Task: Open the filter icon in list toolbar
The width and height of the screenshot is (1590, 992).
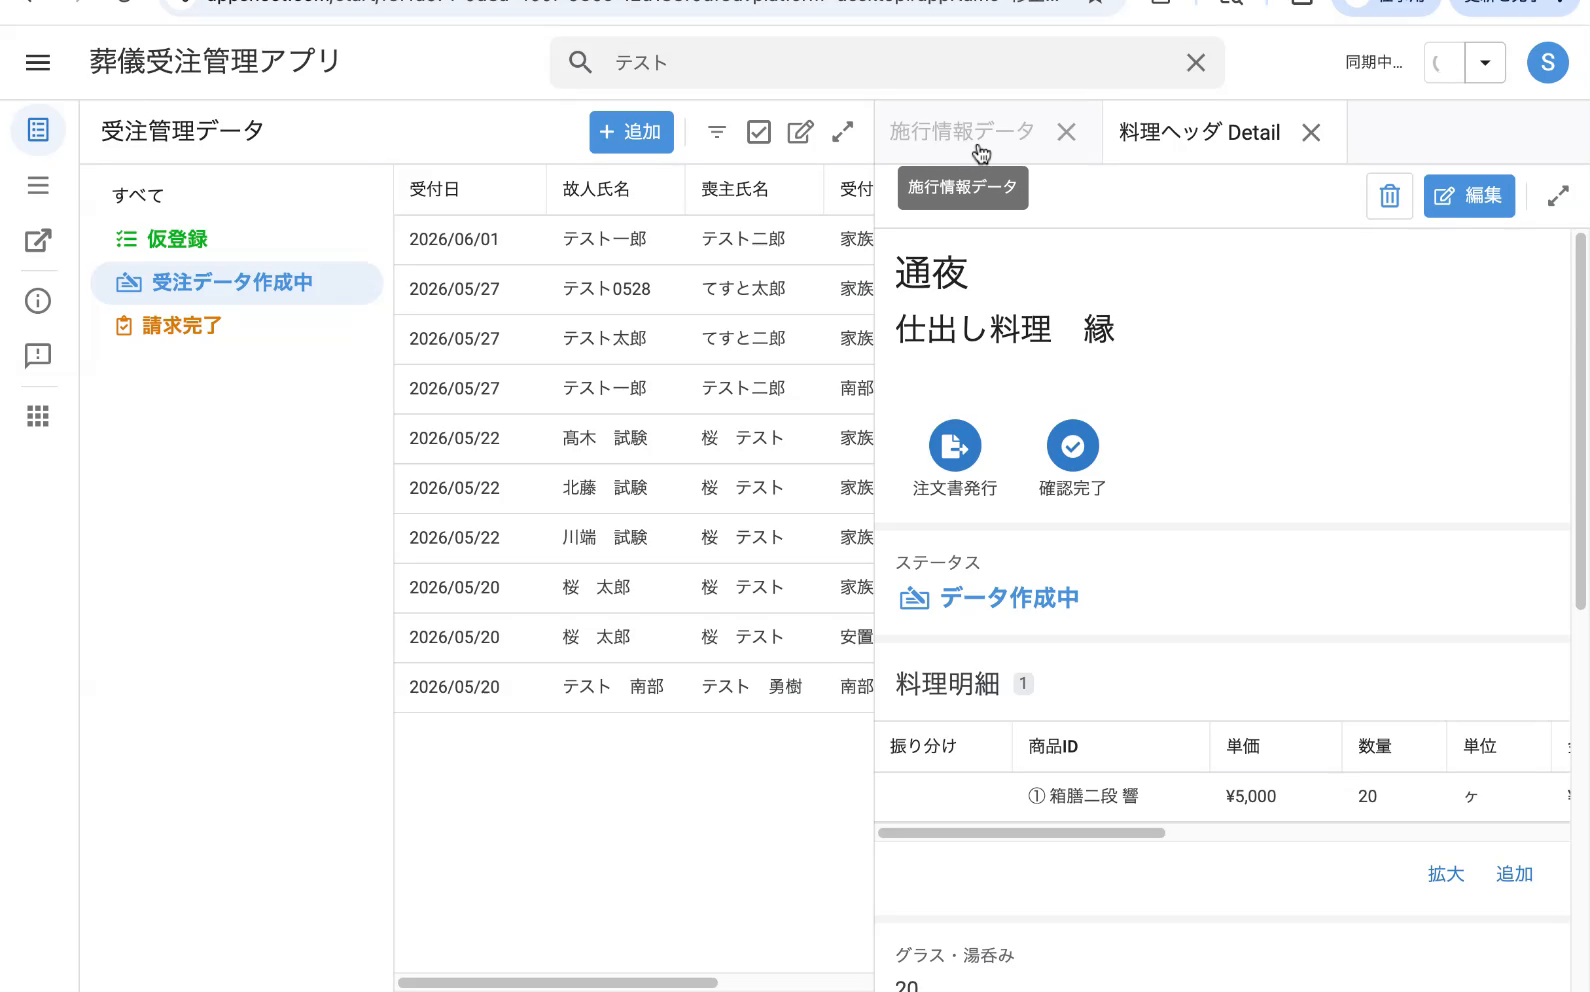Action: 717,132
